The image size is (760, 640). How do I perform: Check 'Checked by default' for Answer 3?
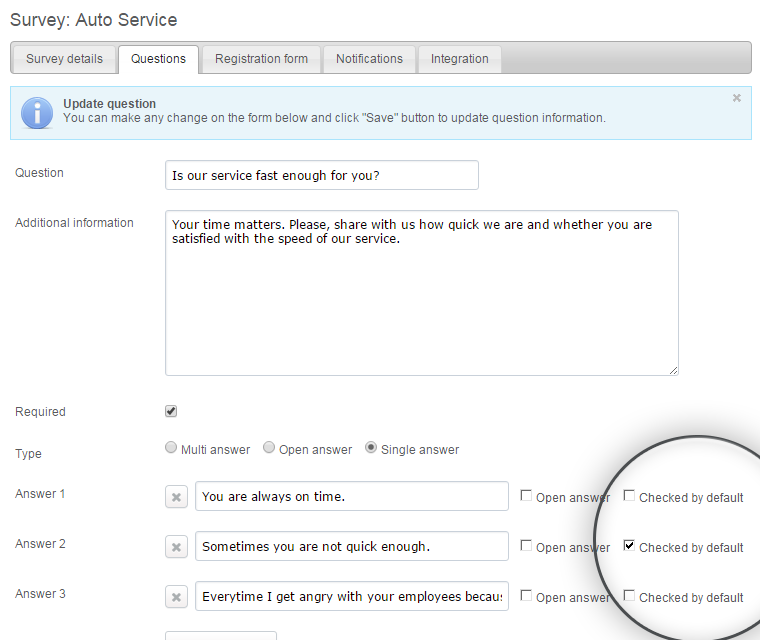coord(629,595)
